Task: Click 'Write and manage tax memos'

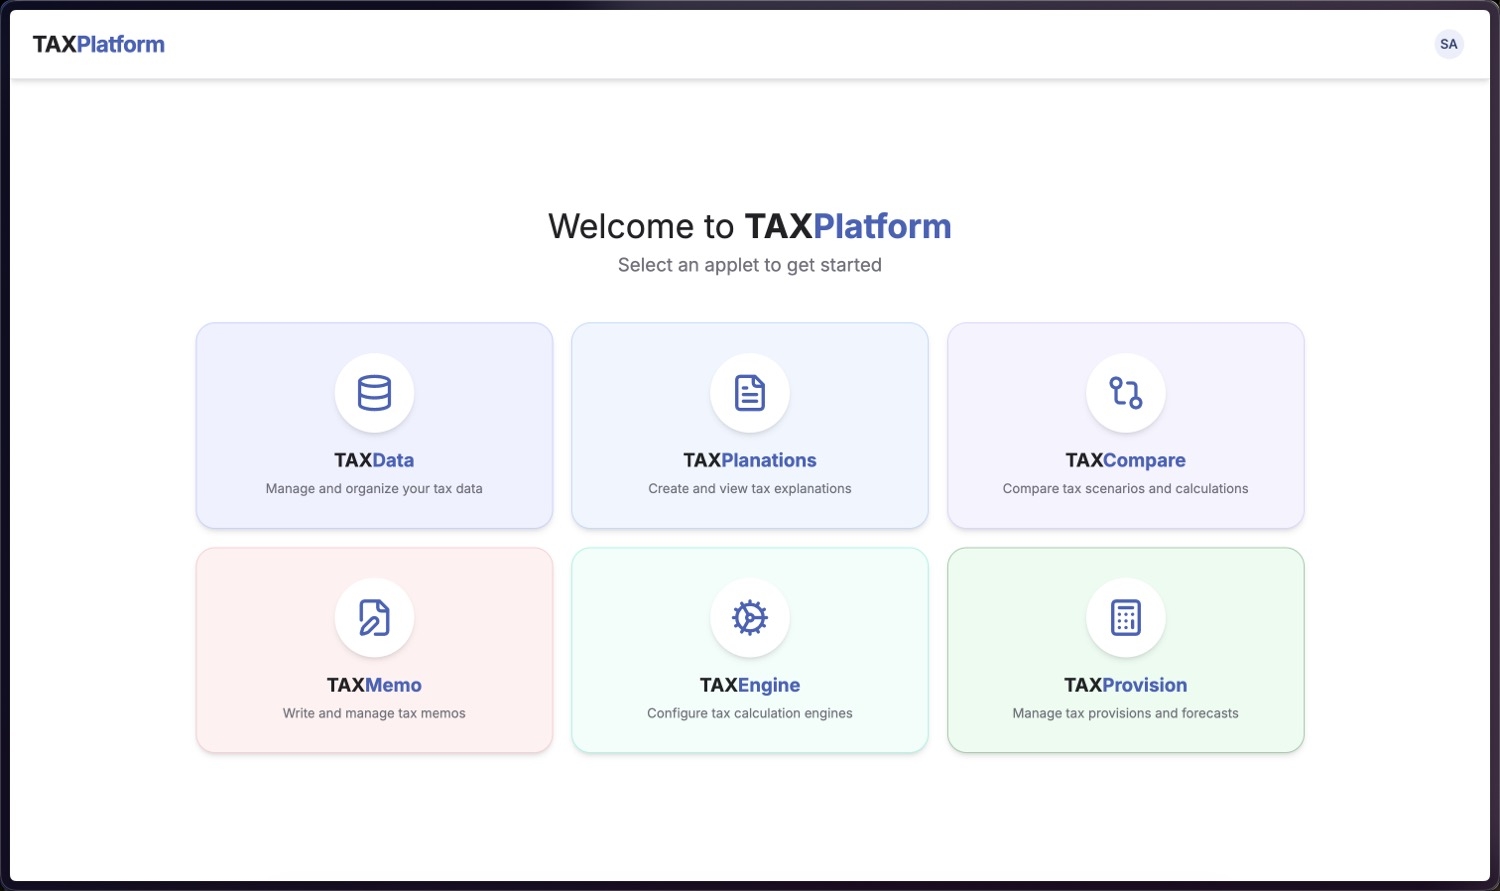Action: [374, 714]
